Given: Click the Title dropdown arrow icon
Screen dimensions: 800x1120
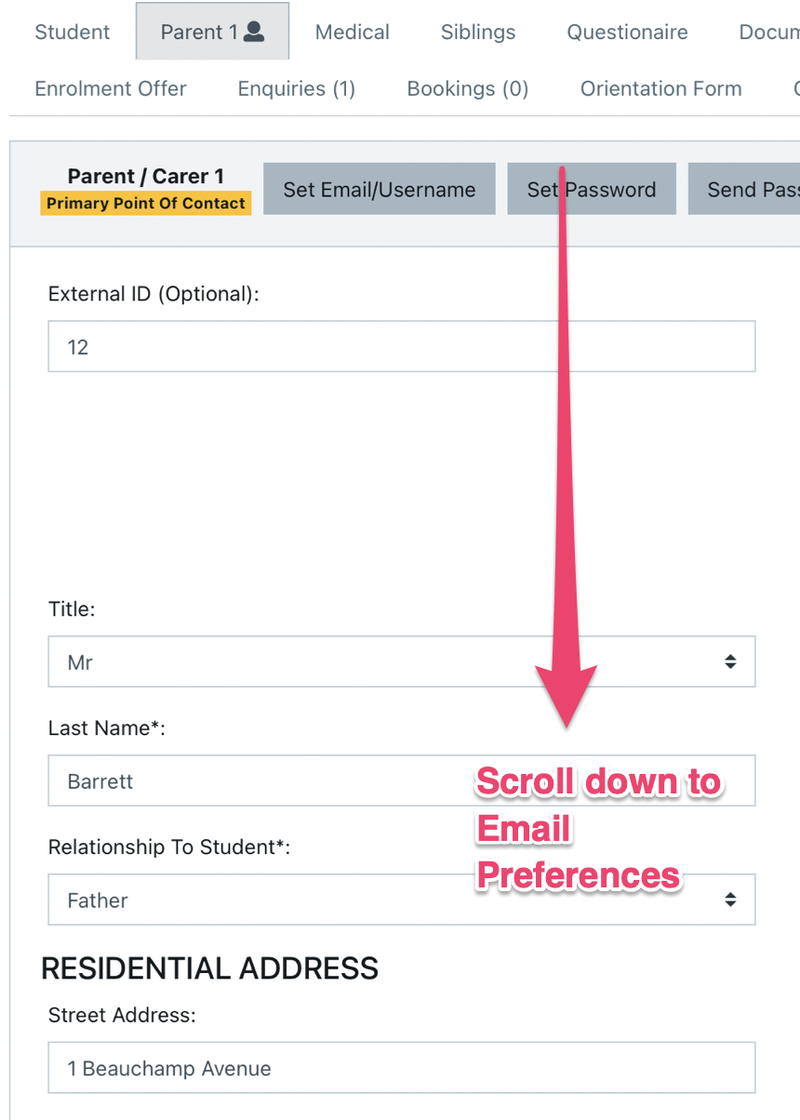Looking at the screenshot, I should tap(731, 662).
